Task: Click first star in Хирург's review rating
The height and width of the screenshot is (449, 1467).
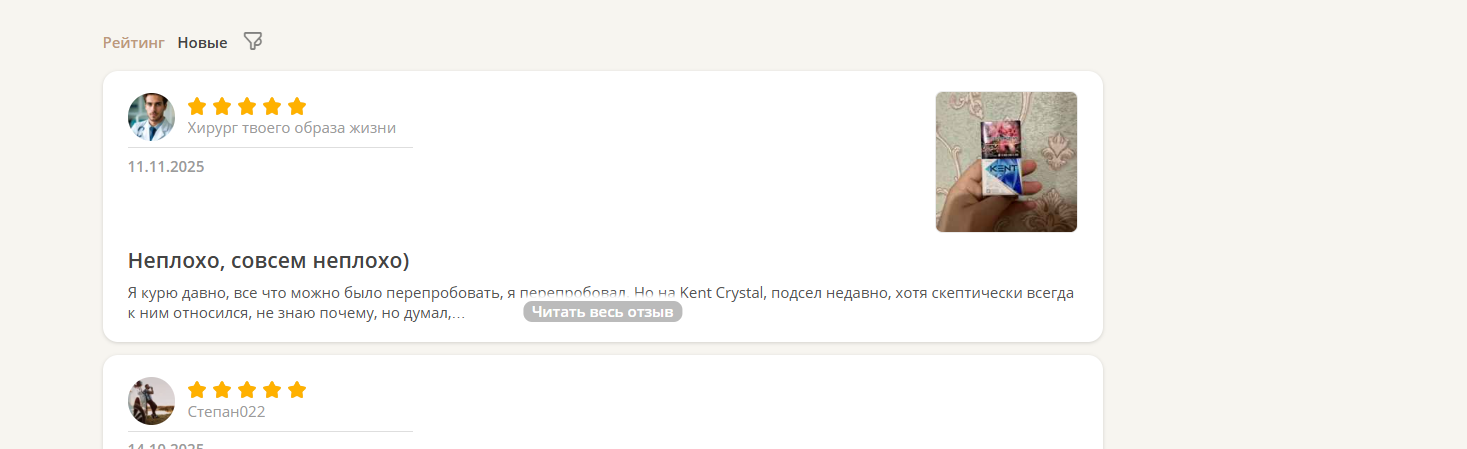Action: [x=197, y=106]
